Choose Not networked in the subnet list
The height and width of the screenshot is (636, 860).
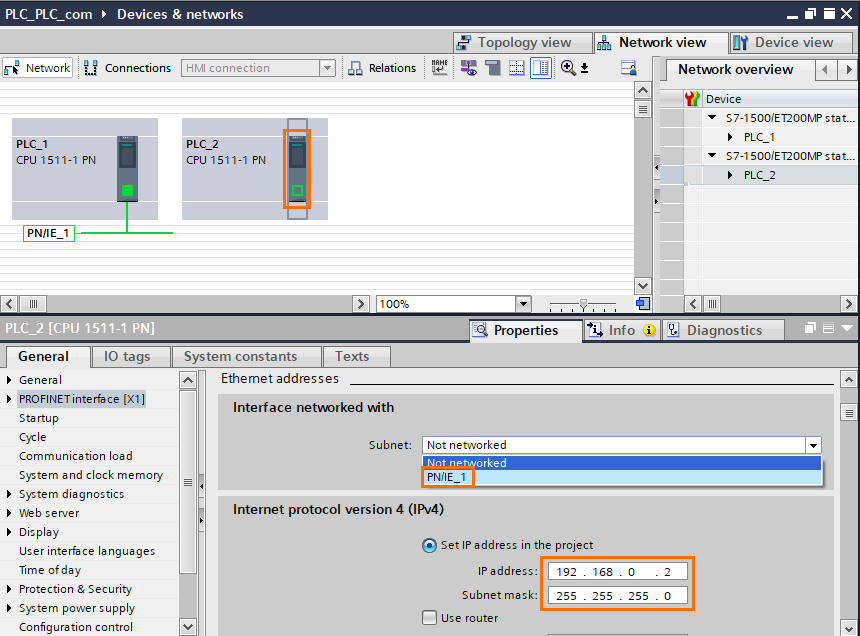click(x=621, y=463)
